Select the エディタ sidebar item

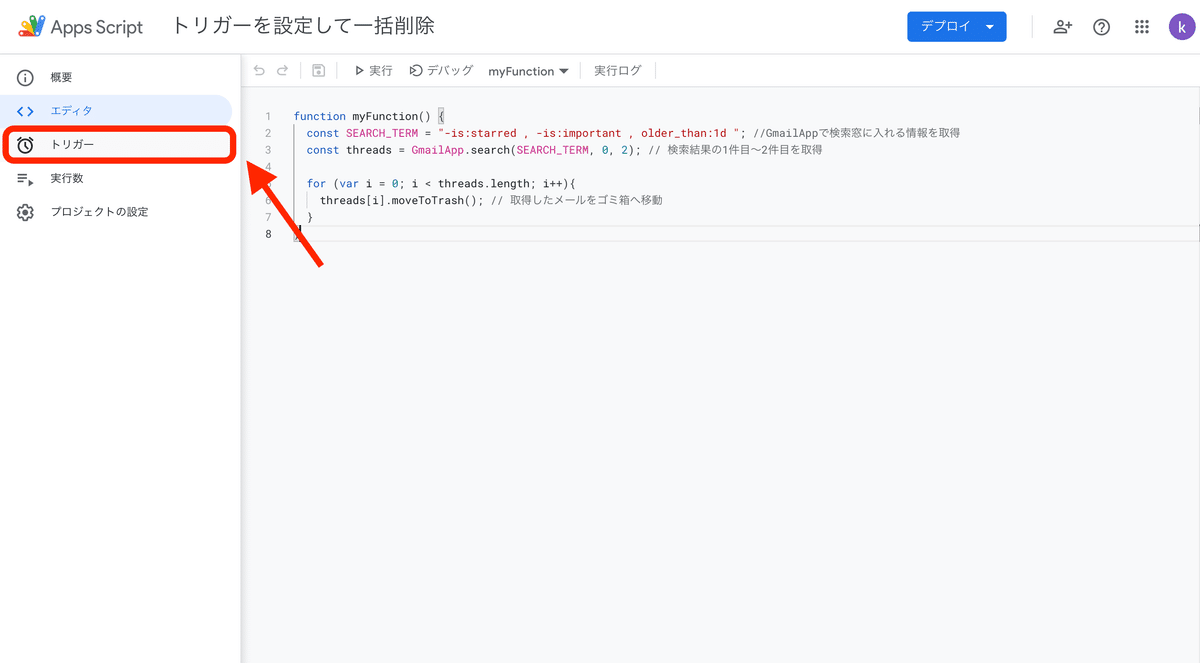tap(116, 111)
